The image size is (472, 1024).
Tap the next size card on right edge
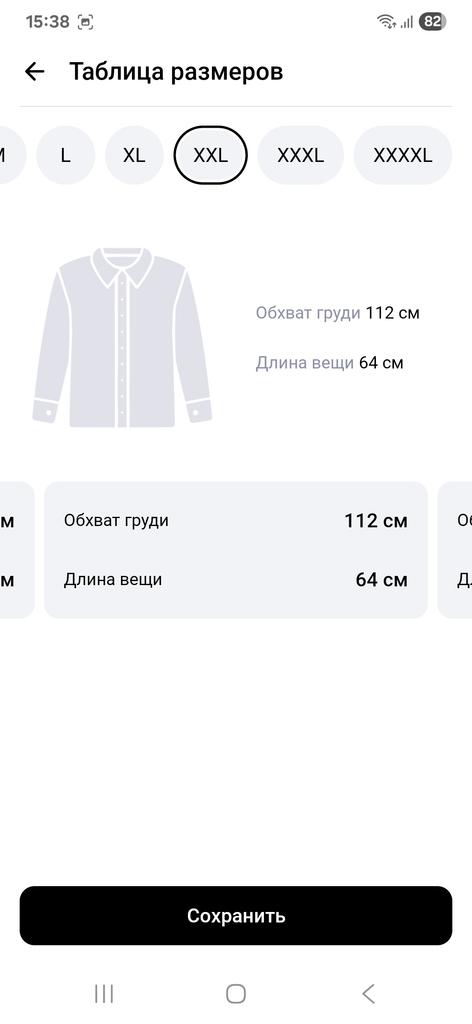pyautogui.click(x=455, y=550)
